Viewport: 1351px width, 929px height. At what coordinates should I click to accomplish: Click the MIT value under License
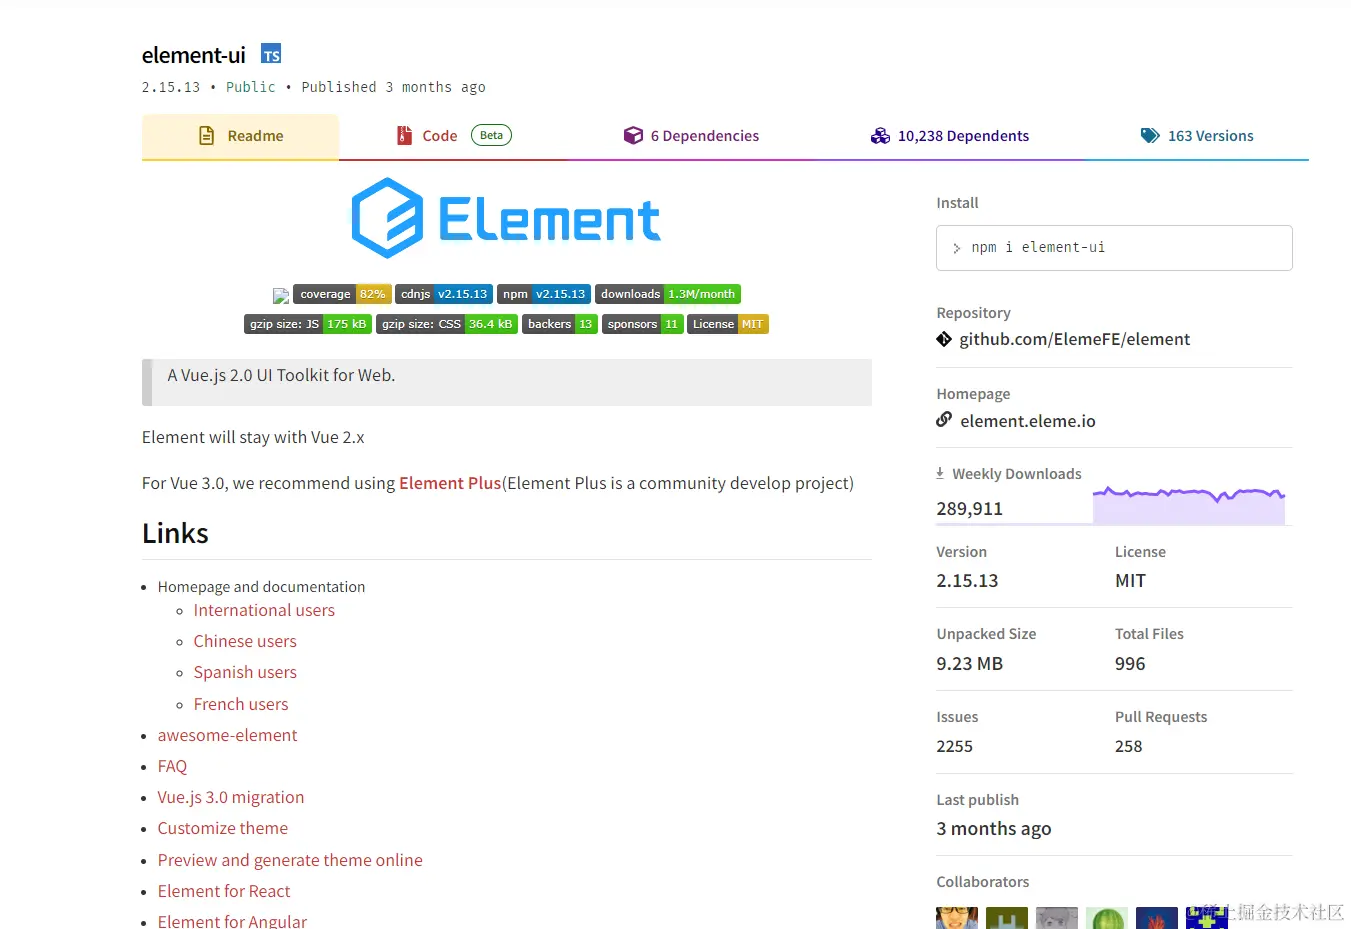(1130, 580)
